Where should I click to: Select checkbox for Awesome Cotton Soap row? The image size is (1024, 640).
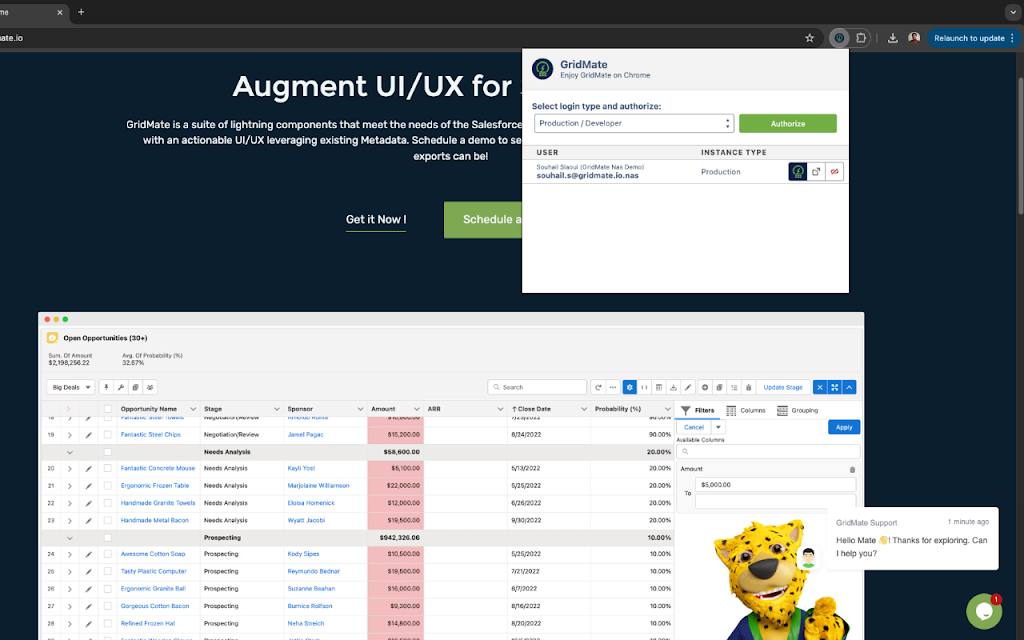coord(108,554)
